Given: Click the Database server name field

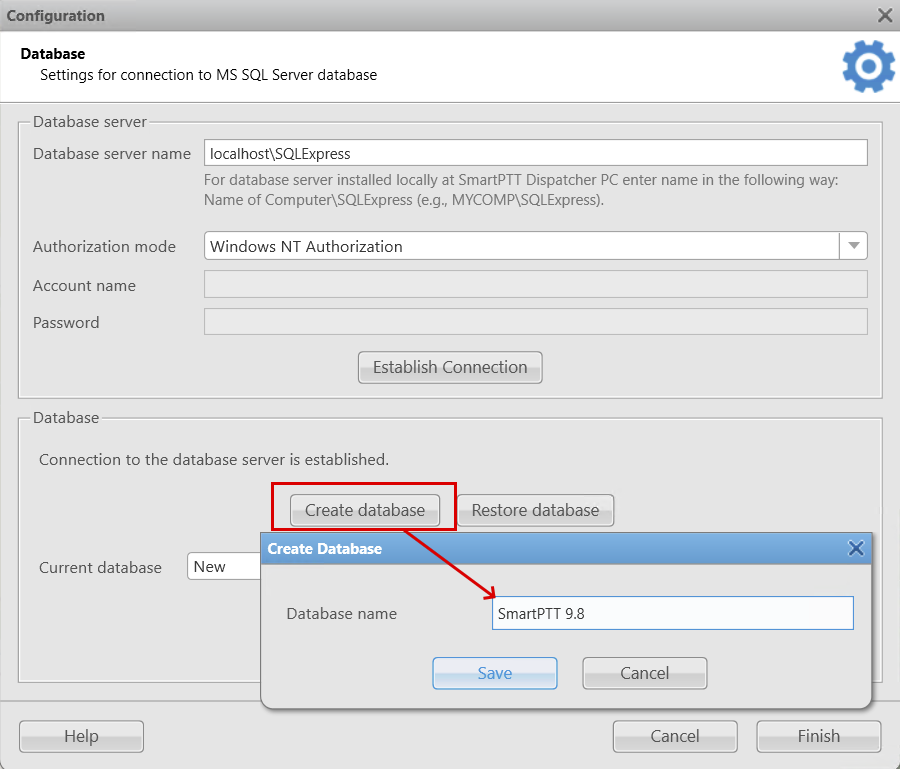Looking at the screenshot, I should (536, 153).
